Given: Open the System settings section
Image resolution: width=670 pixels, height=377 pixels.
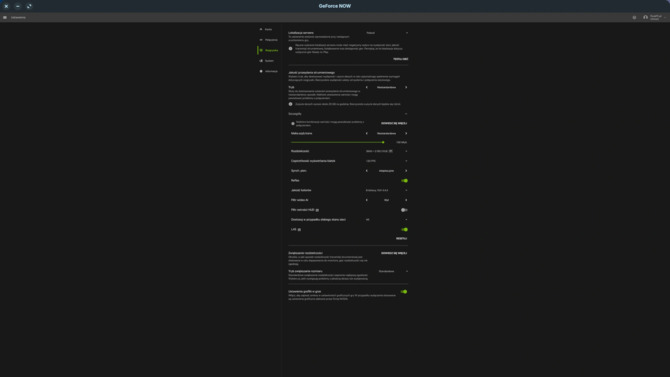Looking at the screenshot, I should (267, 61).
